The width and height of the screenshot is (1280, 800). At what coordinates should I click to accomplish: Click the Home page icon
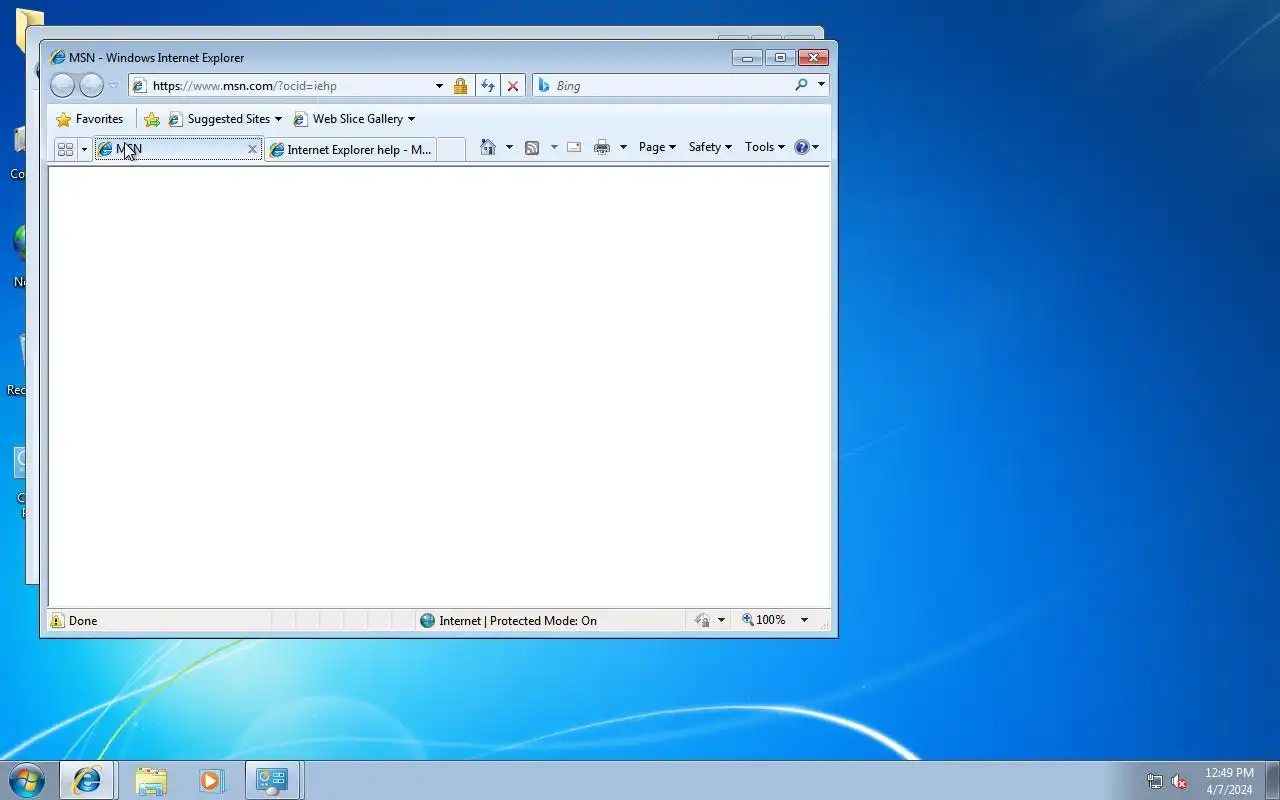point(488,147)
